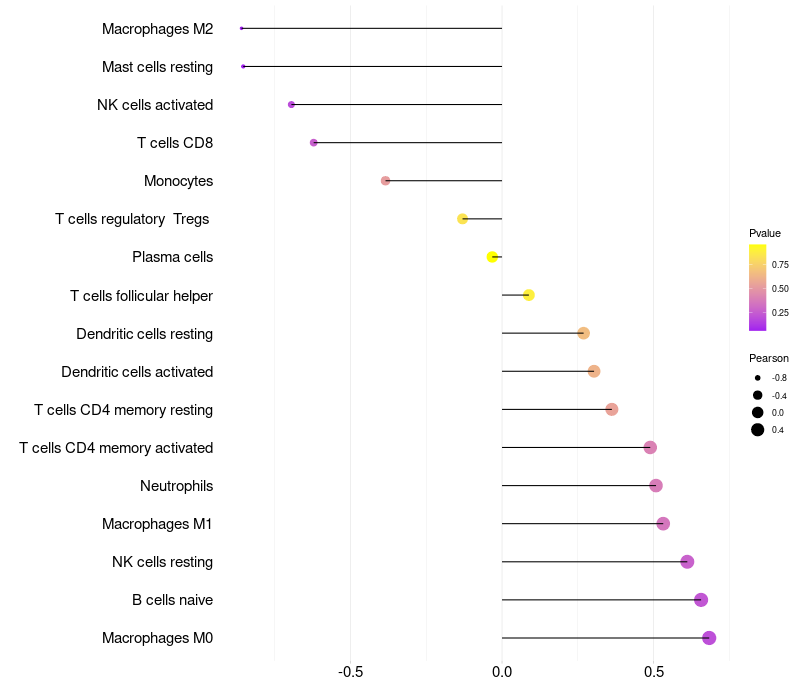Click the 'Pearson' legend title
The height and width of the screenshot is (700, 800).
point(768,358)
